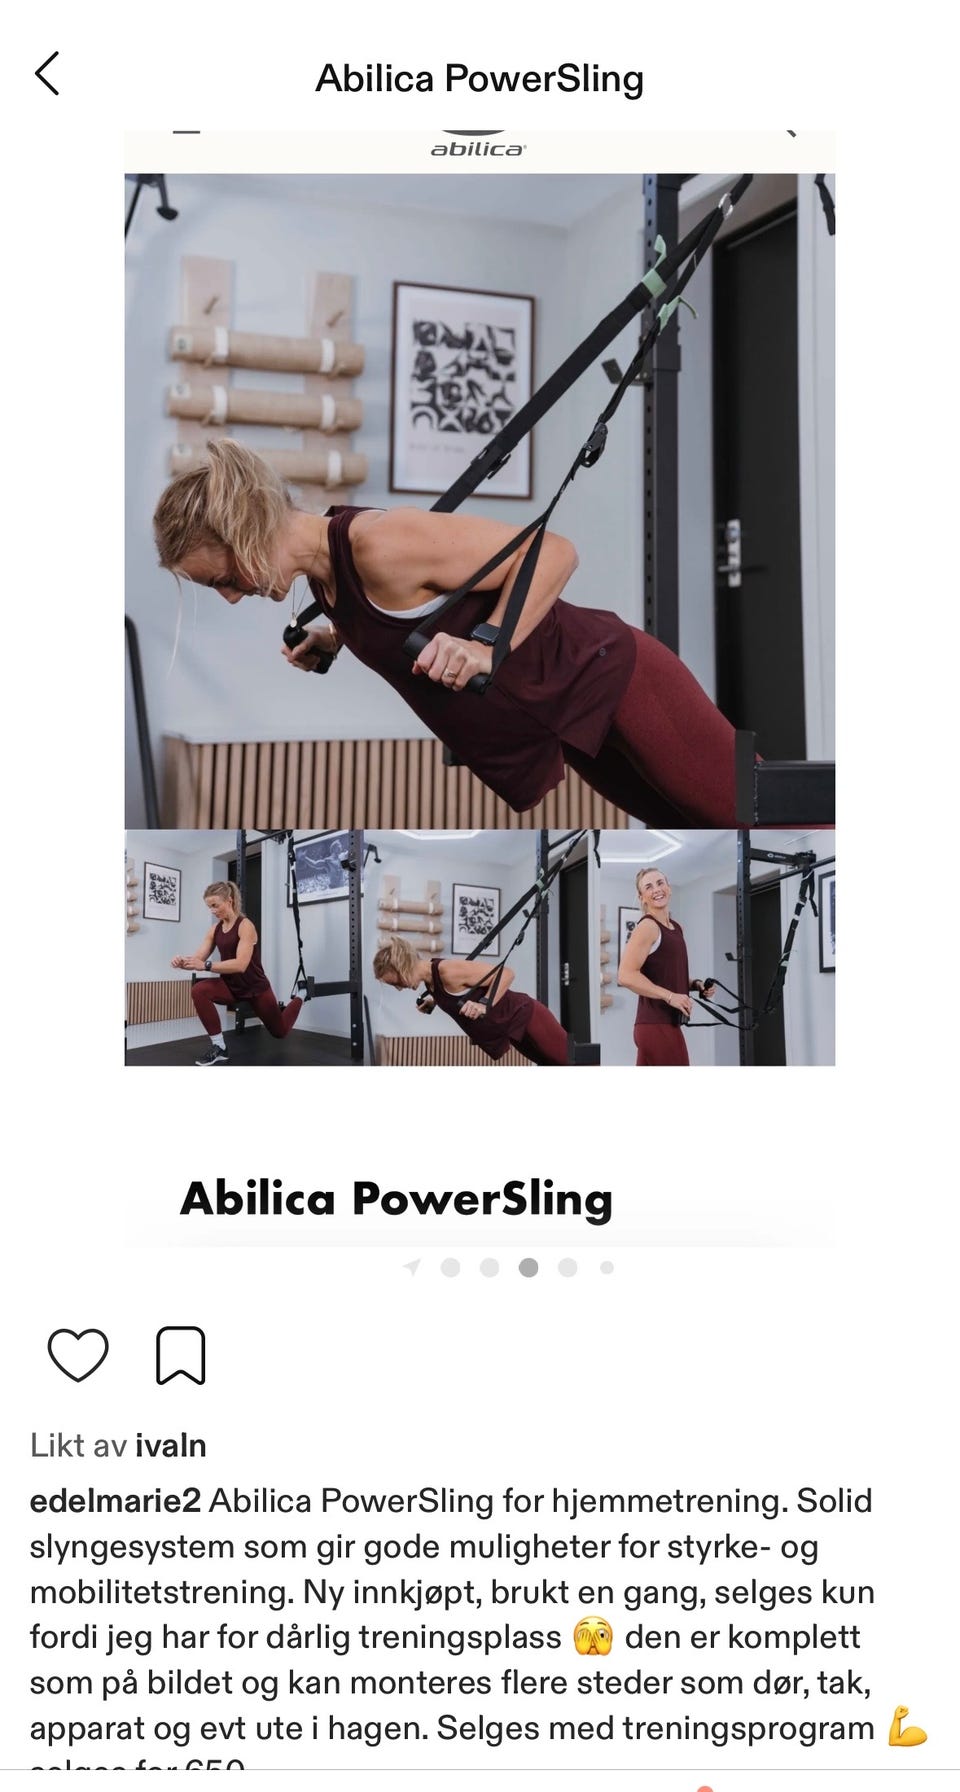Save the post with the bookmark icon
This screenshot has height=1792, width=960.
(x=181, y=1356)
